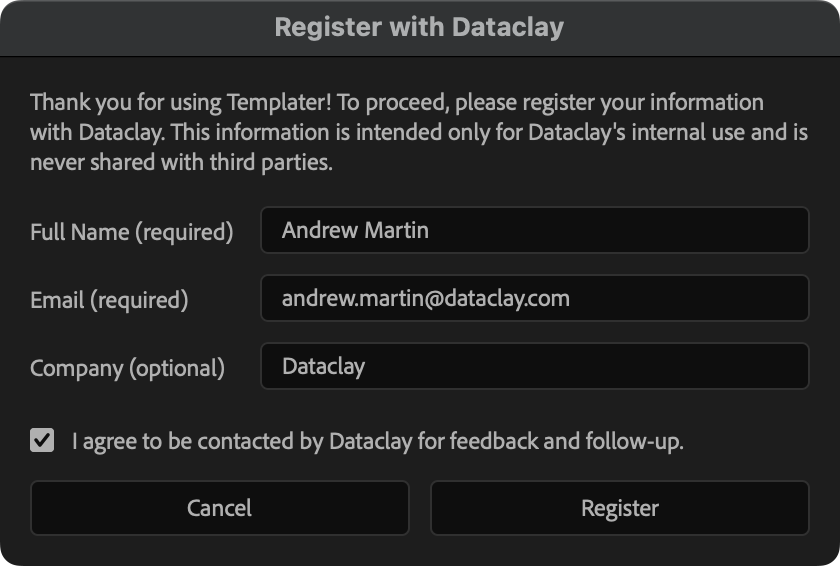Click the "Dataclay" entry in Company field
Image resolution: width=840 pixels, height=566 pixels.
point(323,366)
